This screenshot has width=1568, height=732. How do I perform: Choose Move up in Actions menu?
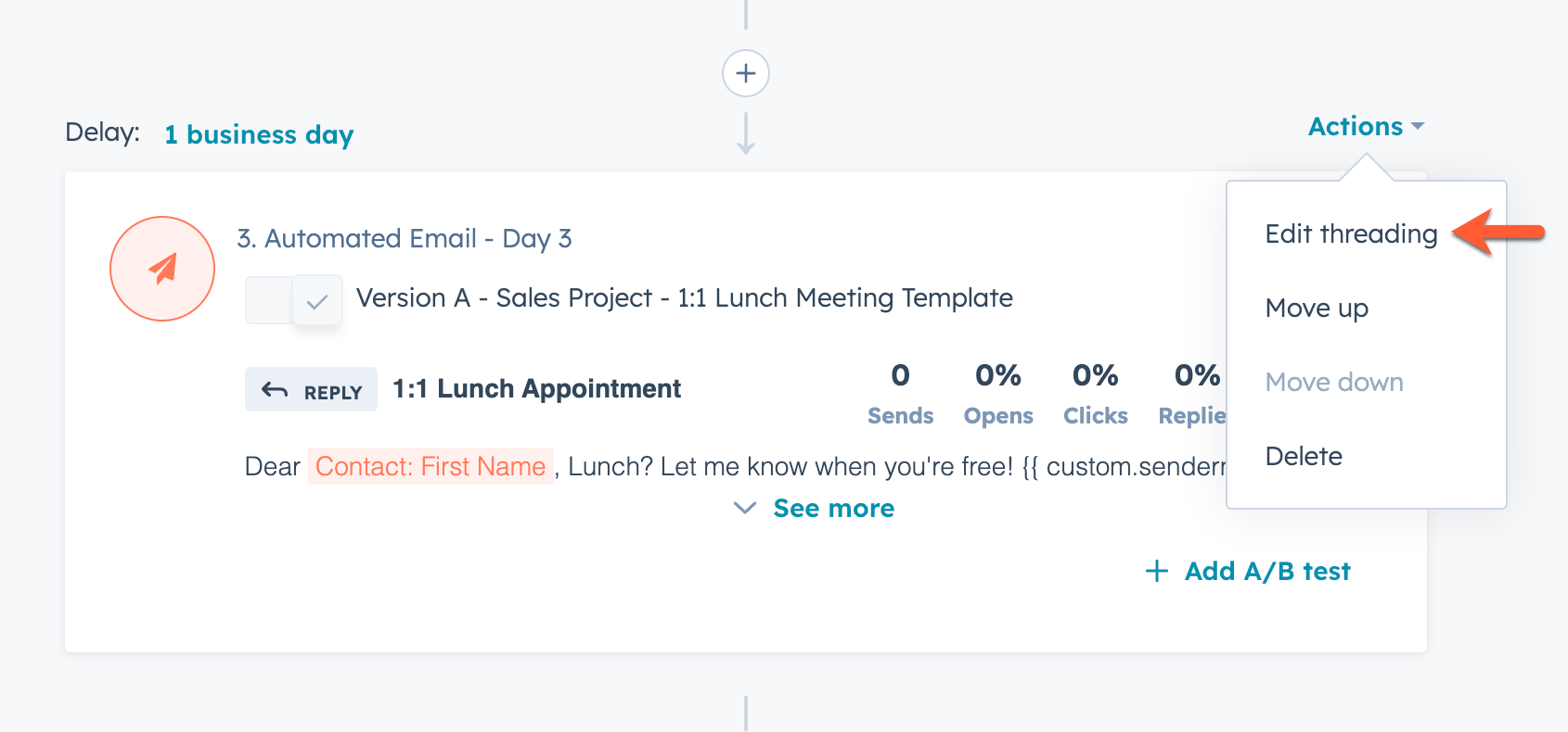tap(1316, 308)
